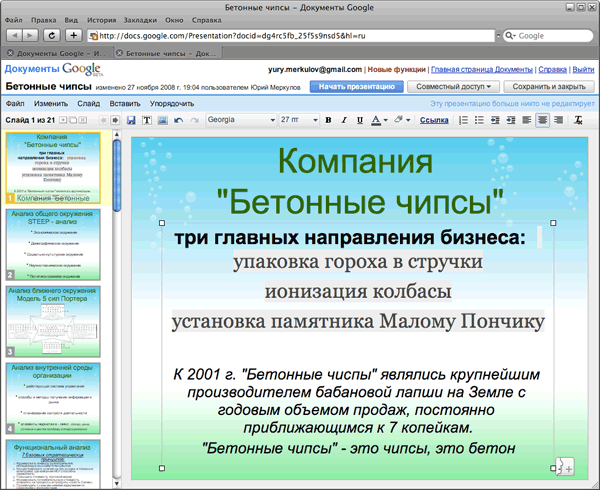600x490 pixels.
Task: Click the slide panel scrollbar up arrow
Action: click(117, 134)
